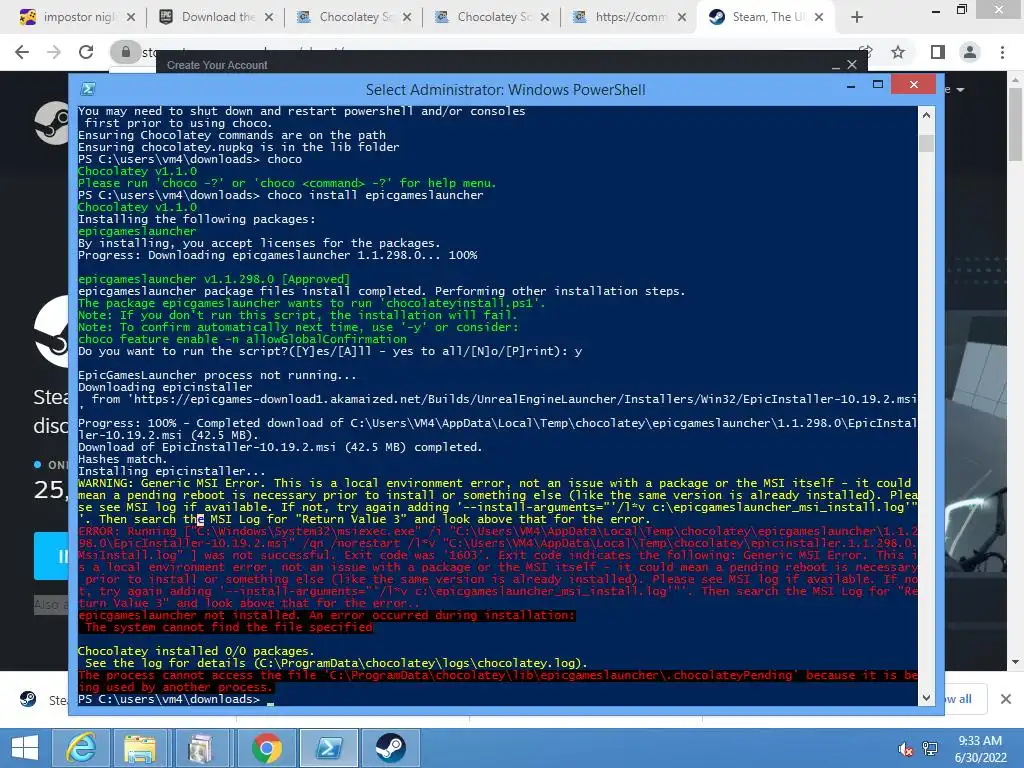
Task: Open Steam from the taskbar
Action: pyautogui.click(x=390, y=748)
